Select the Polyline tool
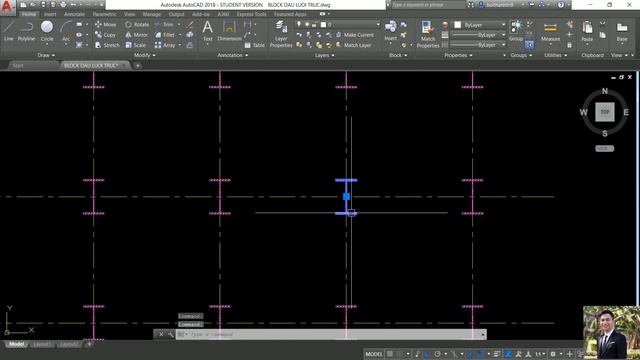 click(26, 31)
